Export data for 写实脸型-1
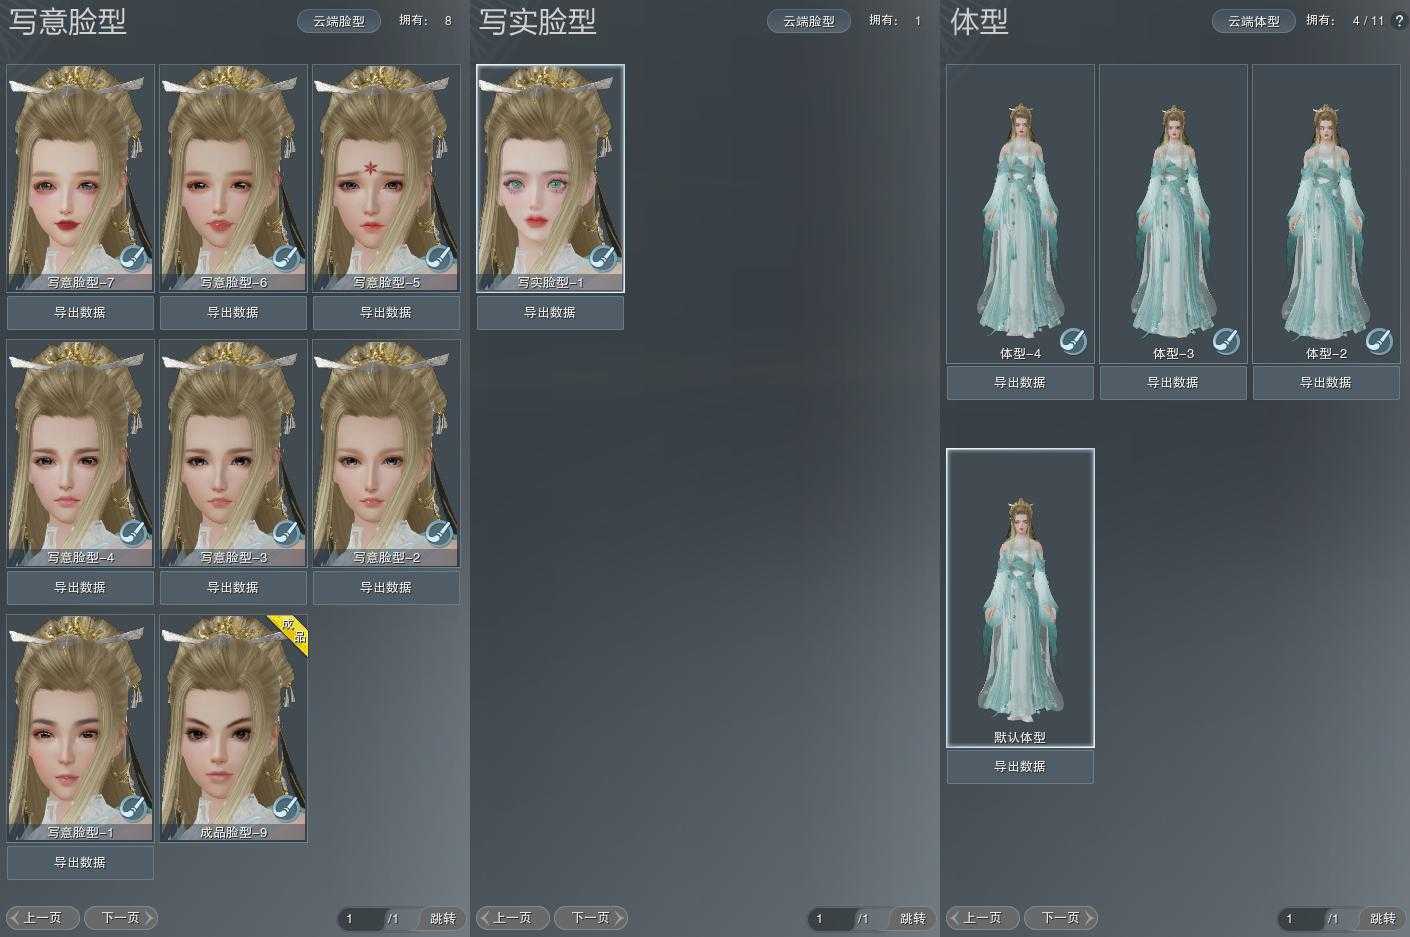This screenshot has height=937, width=1410. [550, 313]
